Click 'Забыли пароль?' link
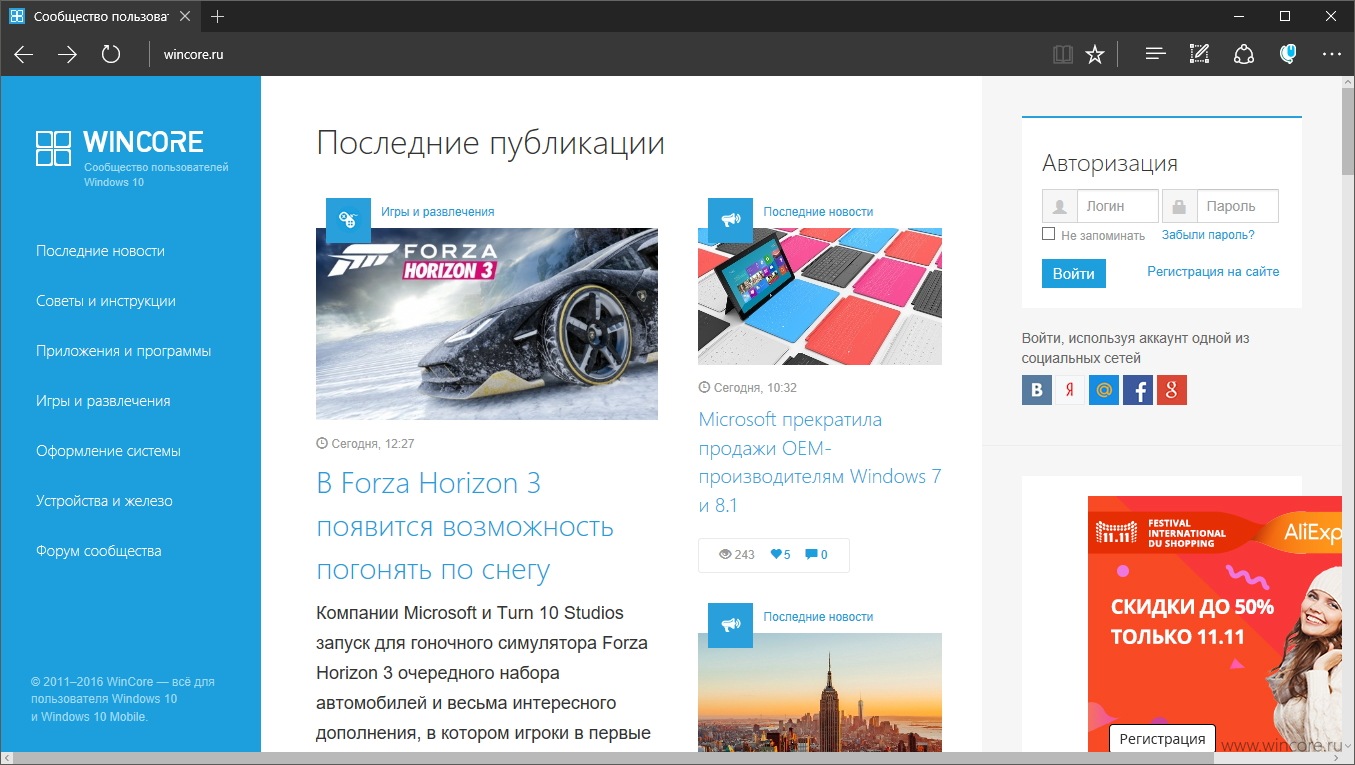The image size is (1355, 765). [1208, 235]
